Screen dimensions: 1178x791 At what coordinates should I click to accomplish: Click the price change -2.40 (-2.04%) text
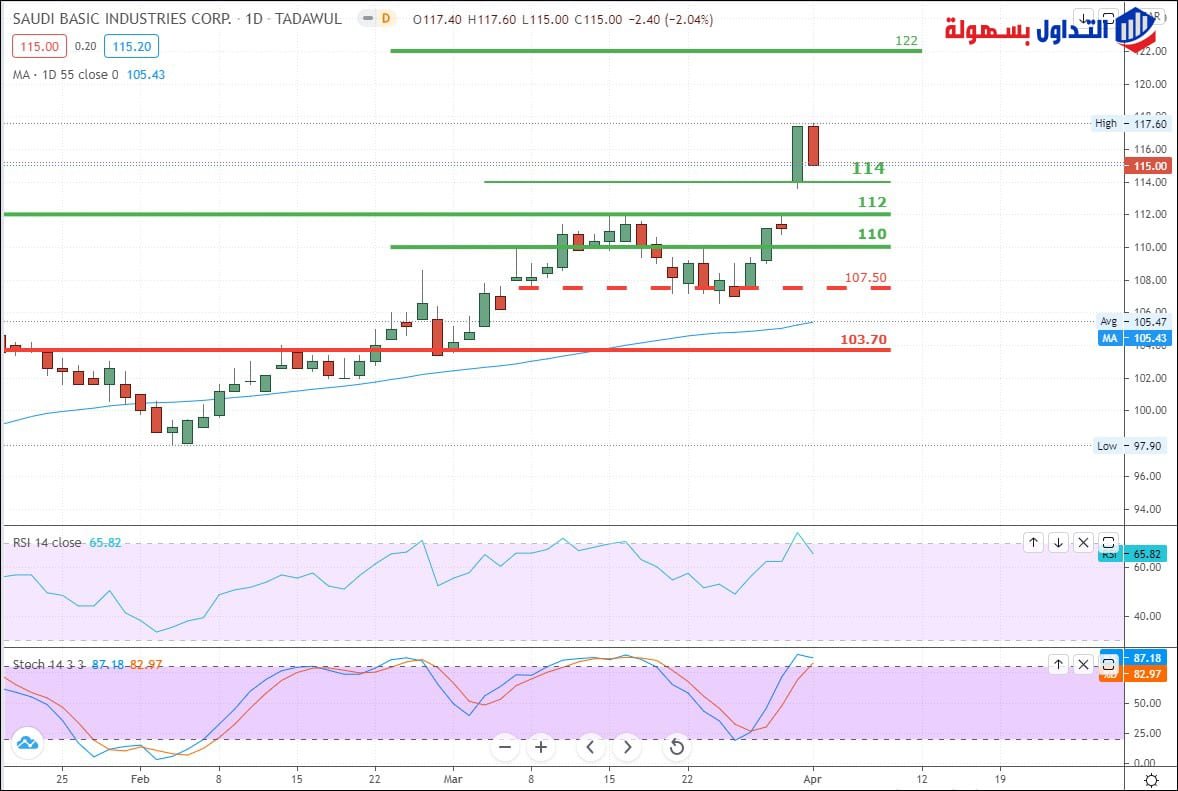click(672, 19)
